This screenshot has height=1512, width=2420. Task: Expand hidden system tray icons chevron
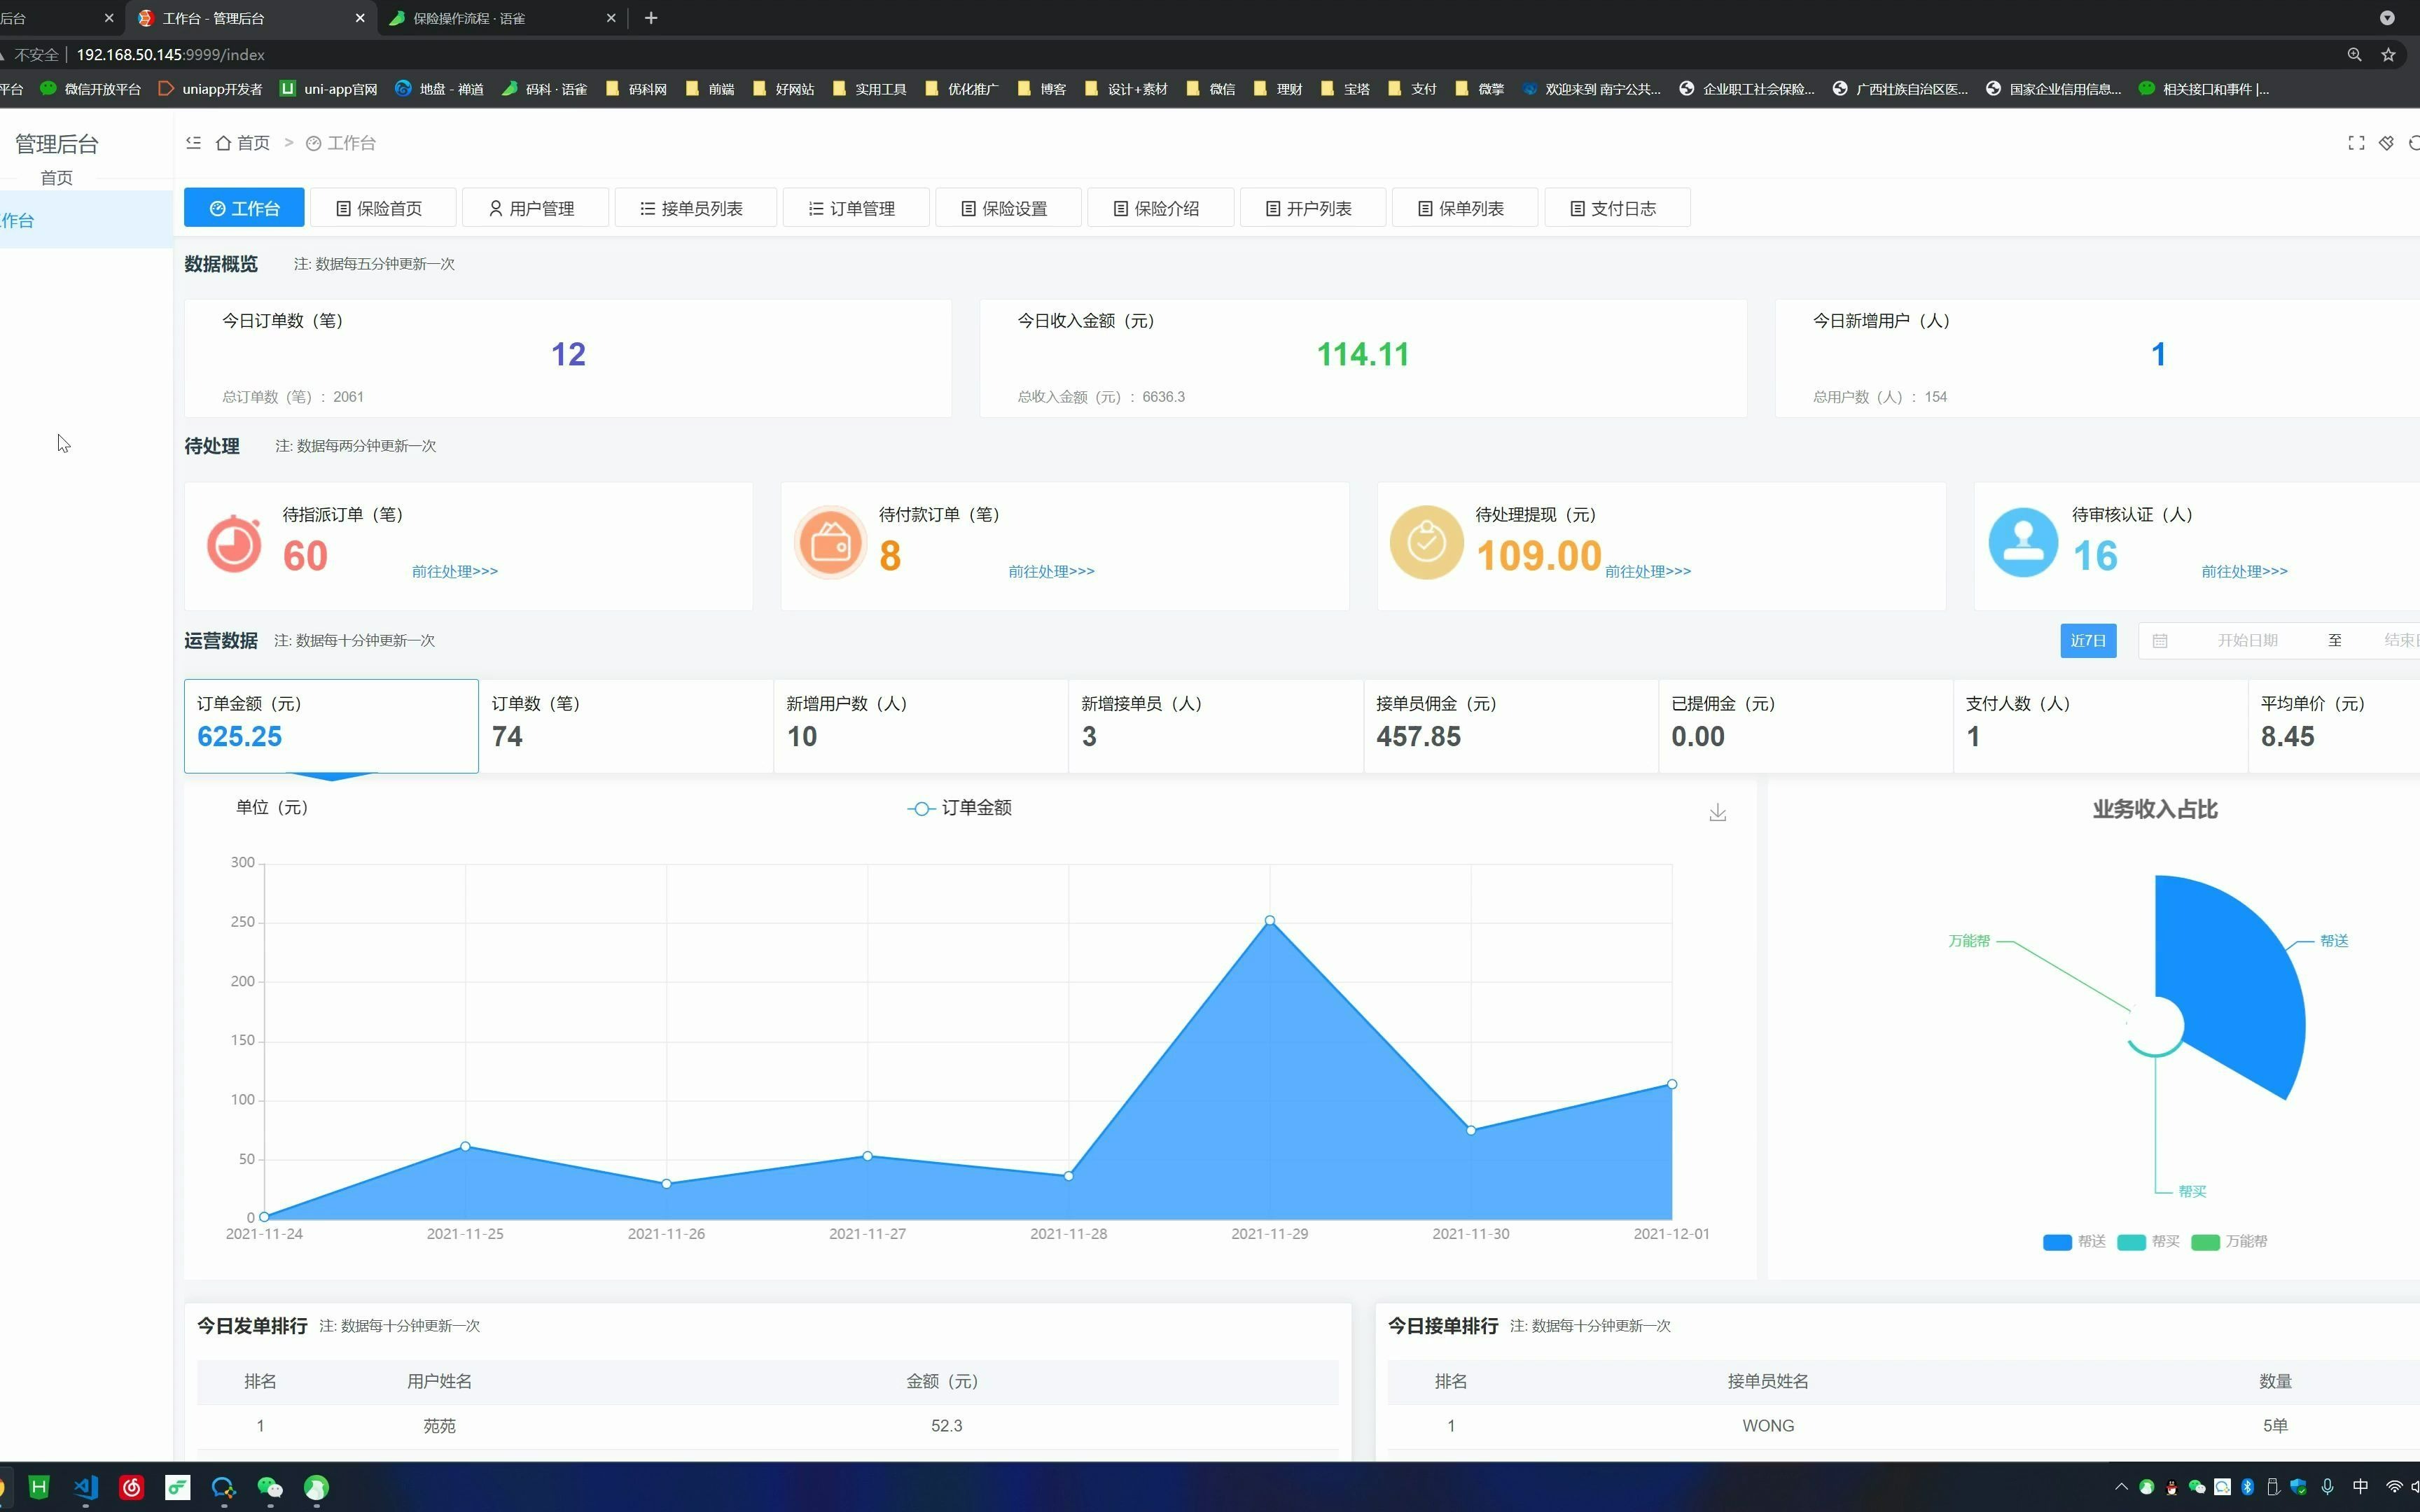2121,1487
